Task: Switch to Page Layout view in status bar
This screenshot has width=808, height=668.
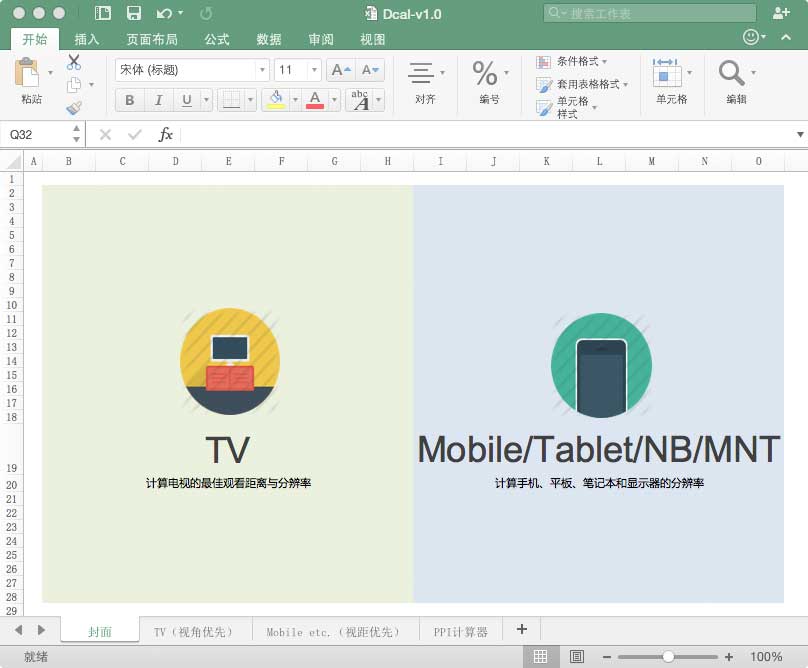Action: tap(576, 656)
